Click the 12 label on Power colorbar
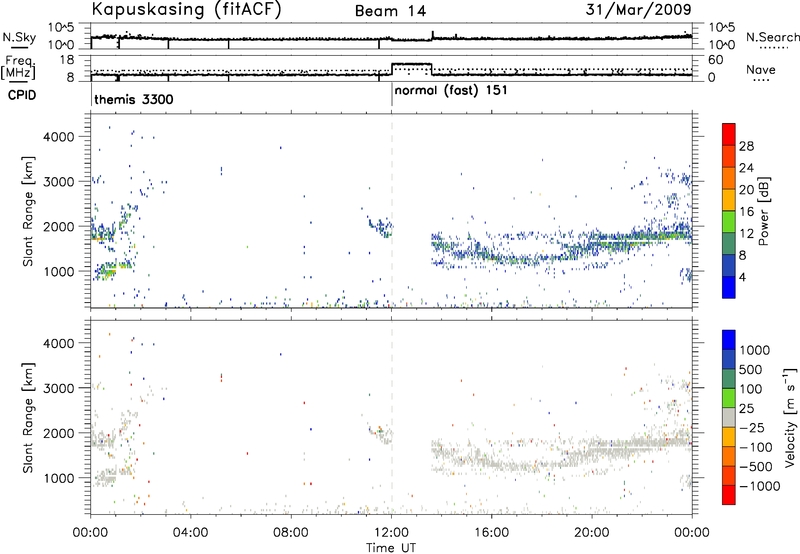Screen dimensions: 800x554 tap(746, 234)
